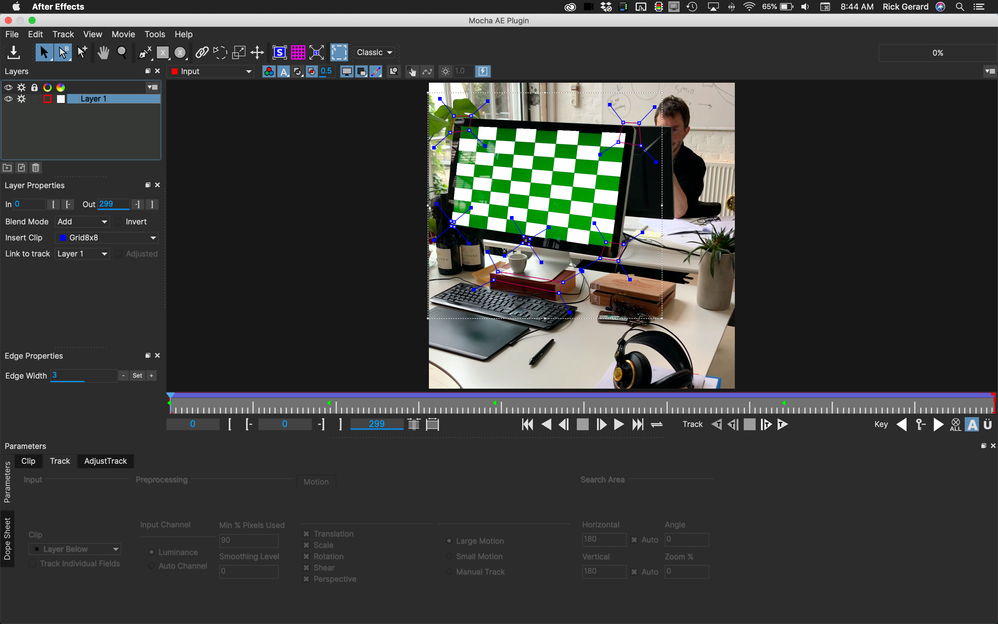Toggle the magenta Show Grid icon
Image resolution: width=998 pixels, height=624 pixels.
click(298, 52)
